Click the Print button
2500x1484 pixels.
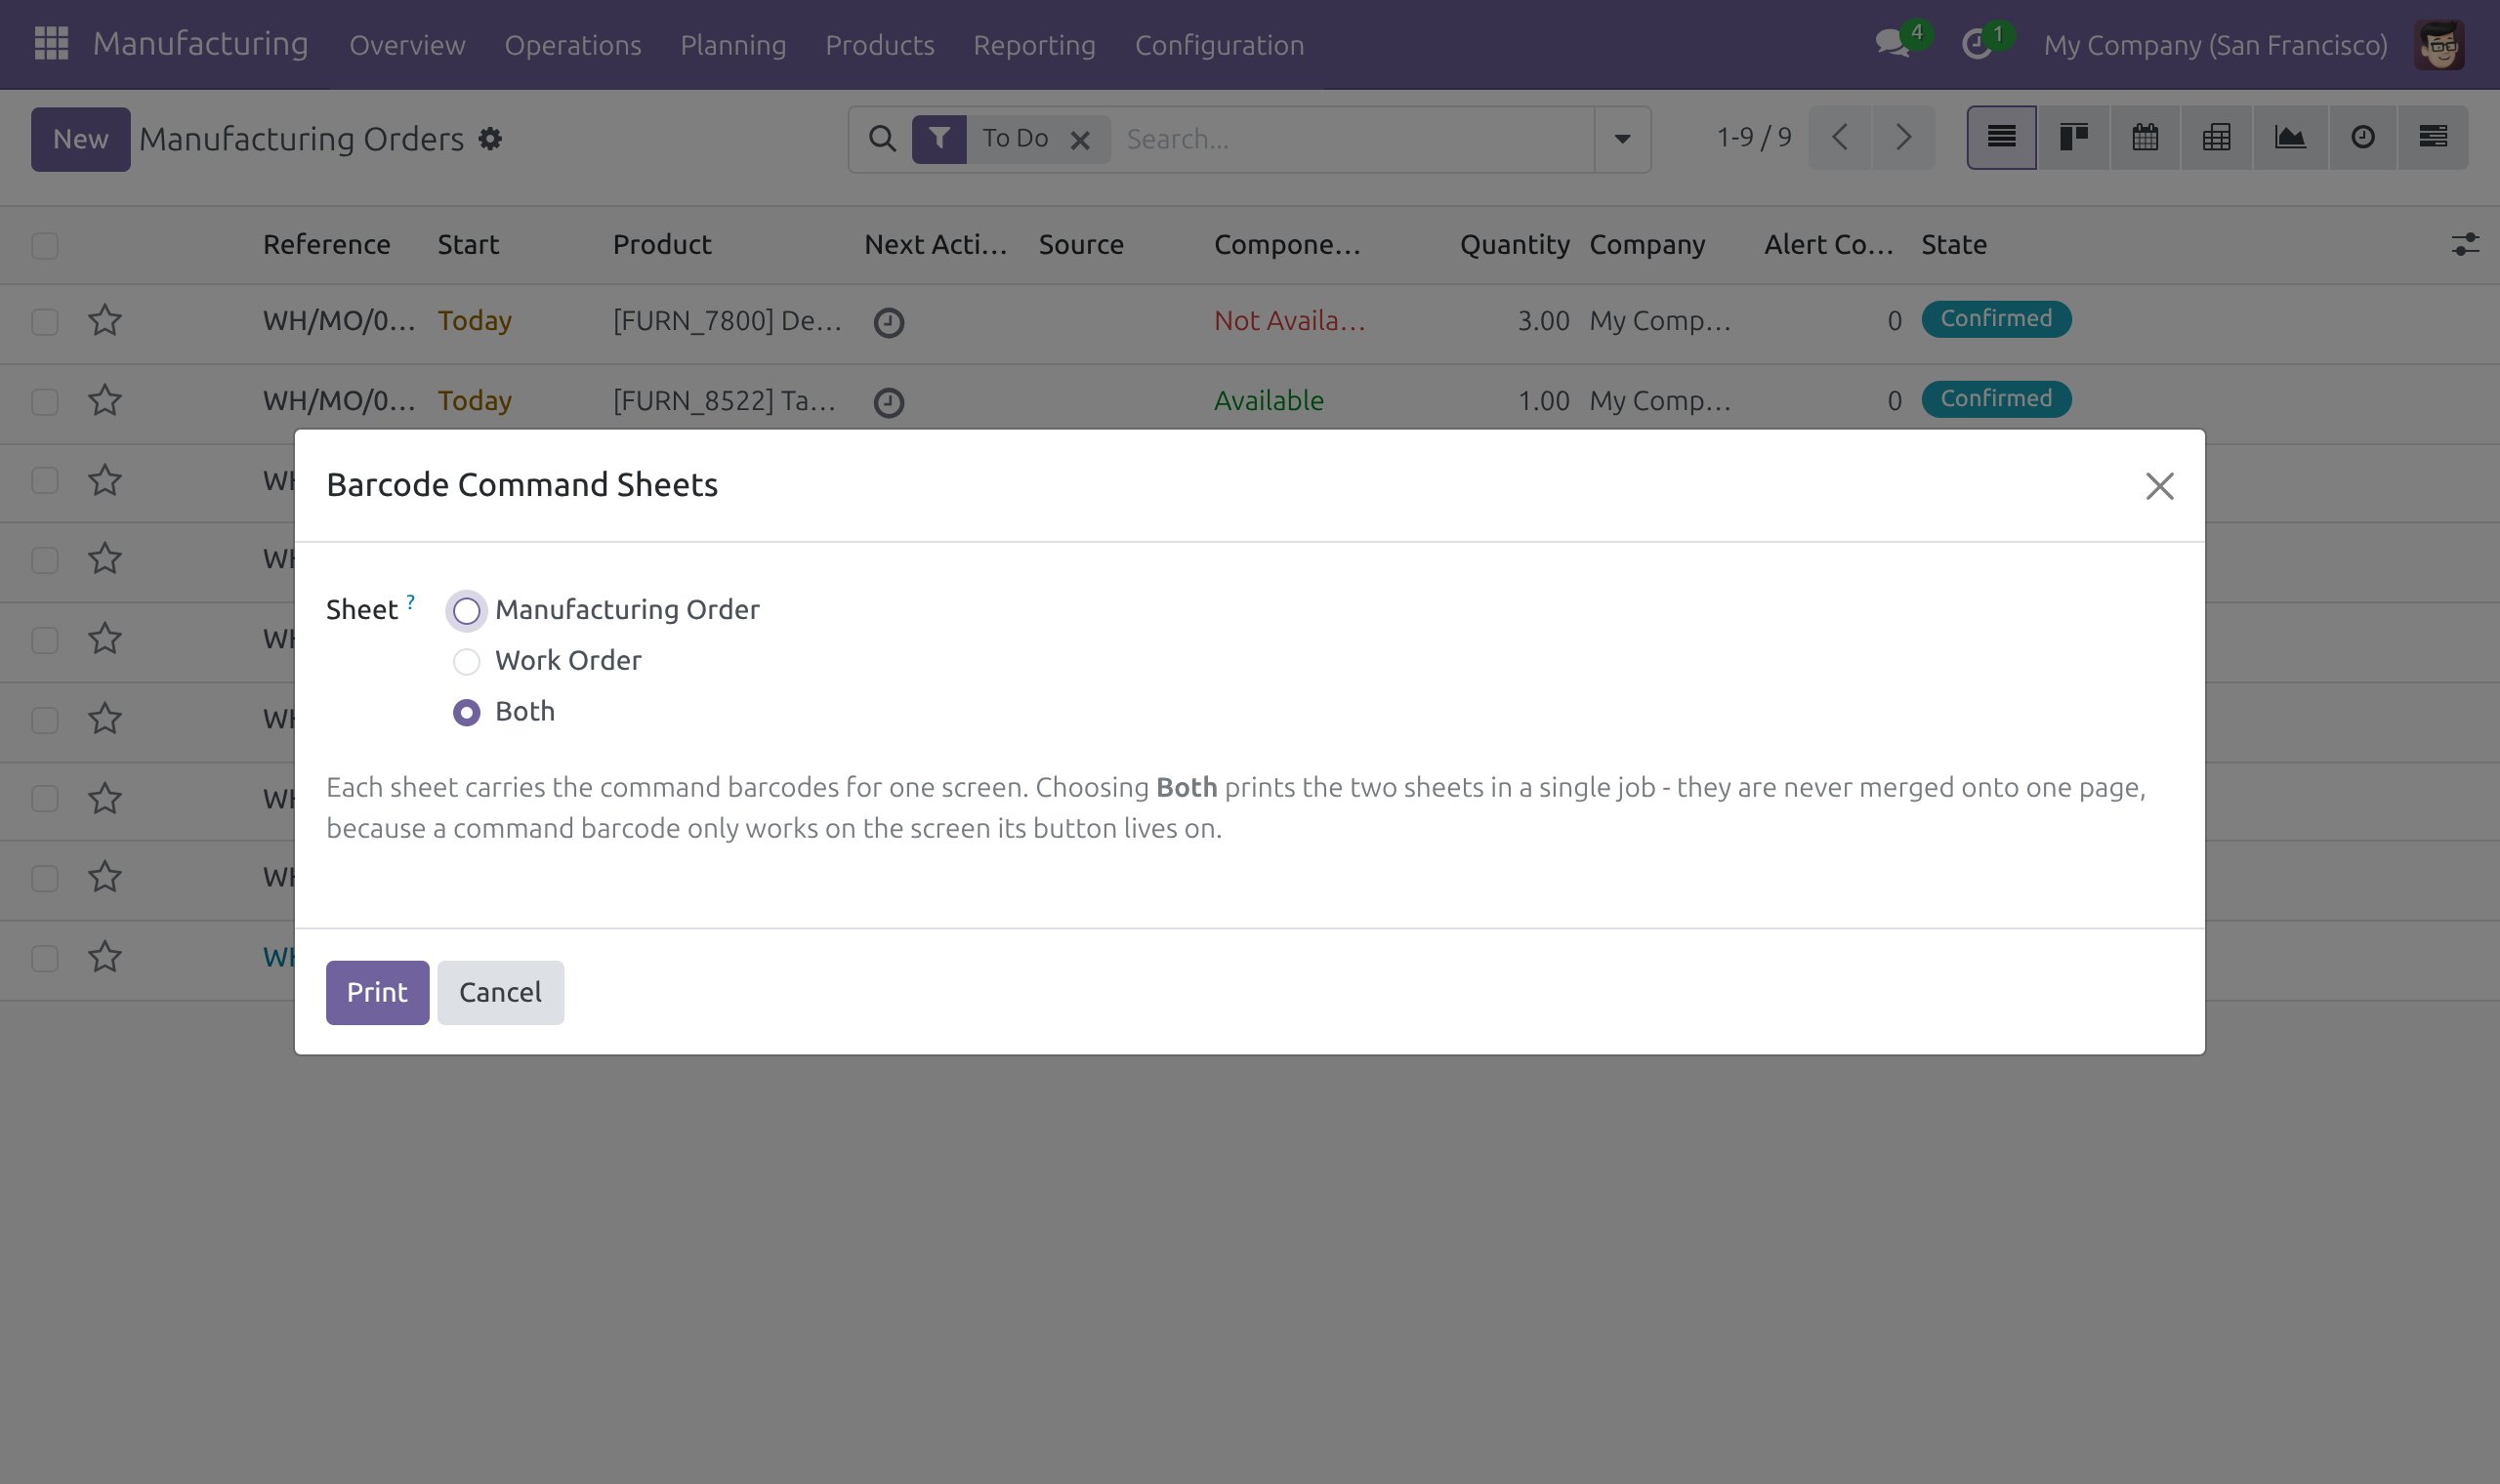coord(377,993)
